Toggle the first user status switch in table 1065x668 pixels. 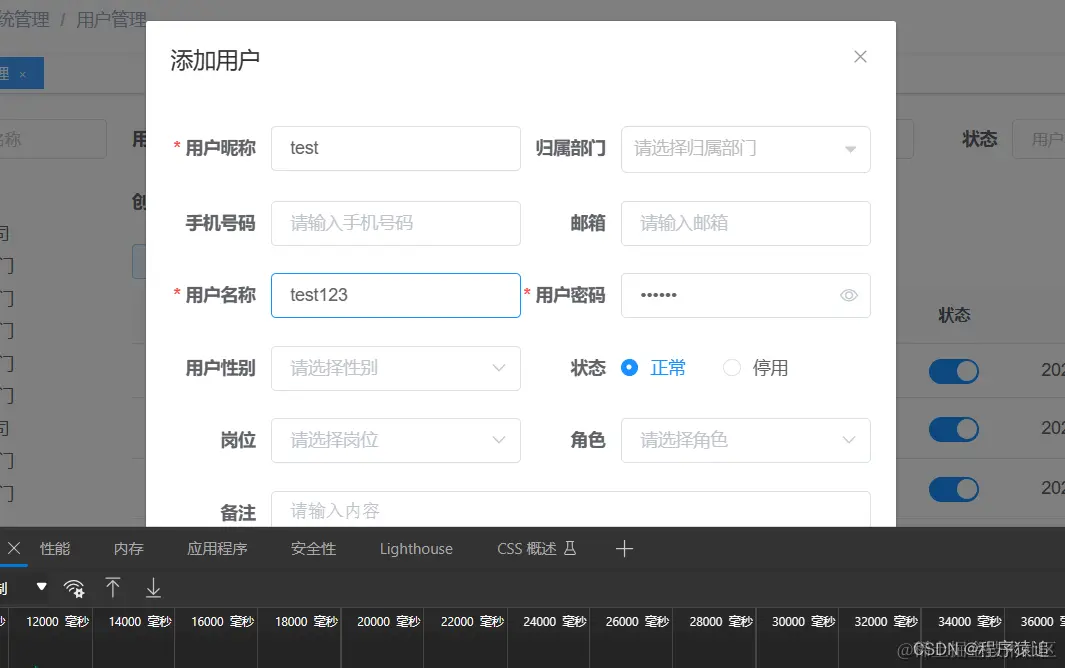954,371
